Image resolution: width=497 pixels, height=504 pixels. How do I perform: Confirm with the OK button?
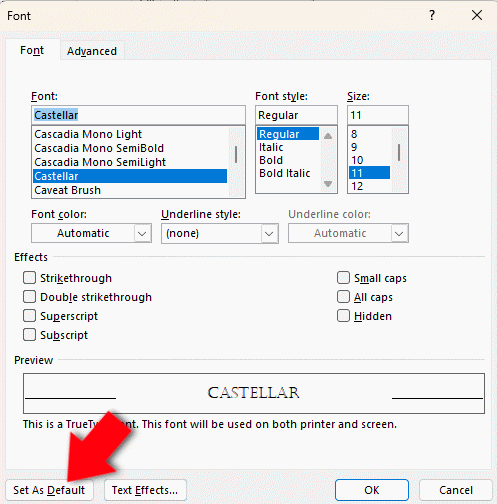point(372,490)
